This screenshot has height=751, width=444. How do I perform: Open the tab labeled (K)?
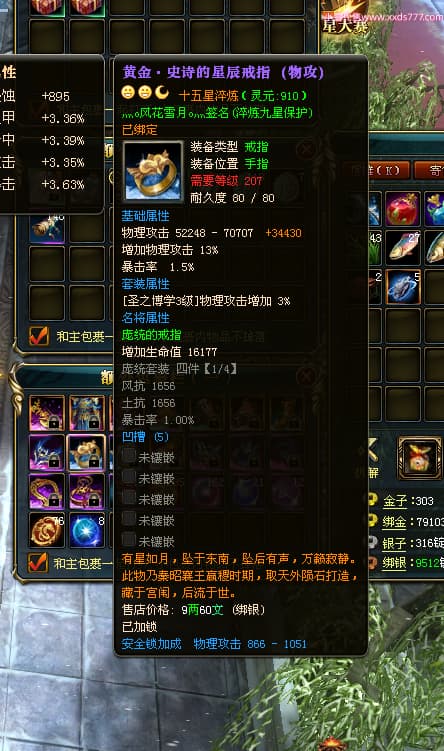tap(376, 171)
